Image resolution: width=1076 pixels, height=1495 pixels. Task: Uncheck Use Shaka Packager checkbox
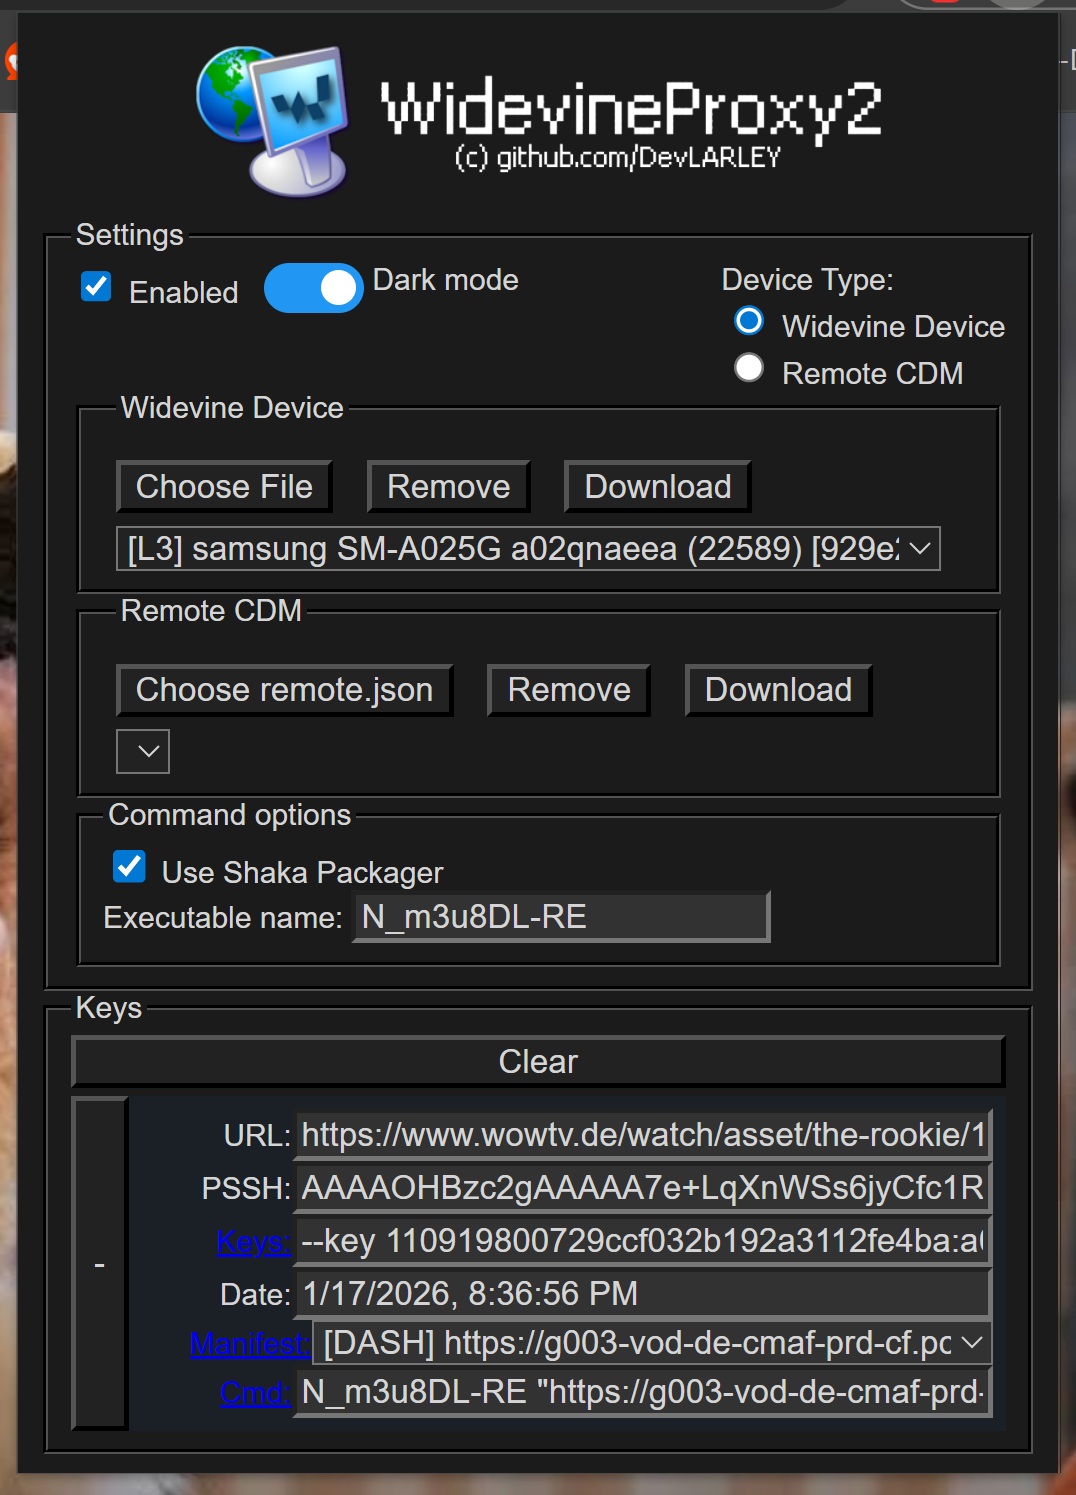(129, 867)
